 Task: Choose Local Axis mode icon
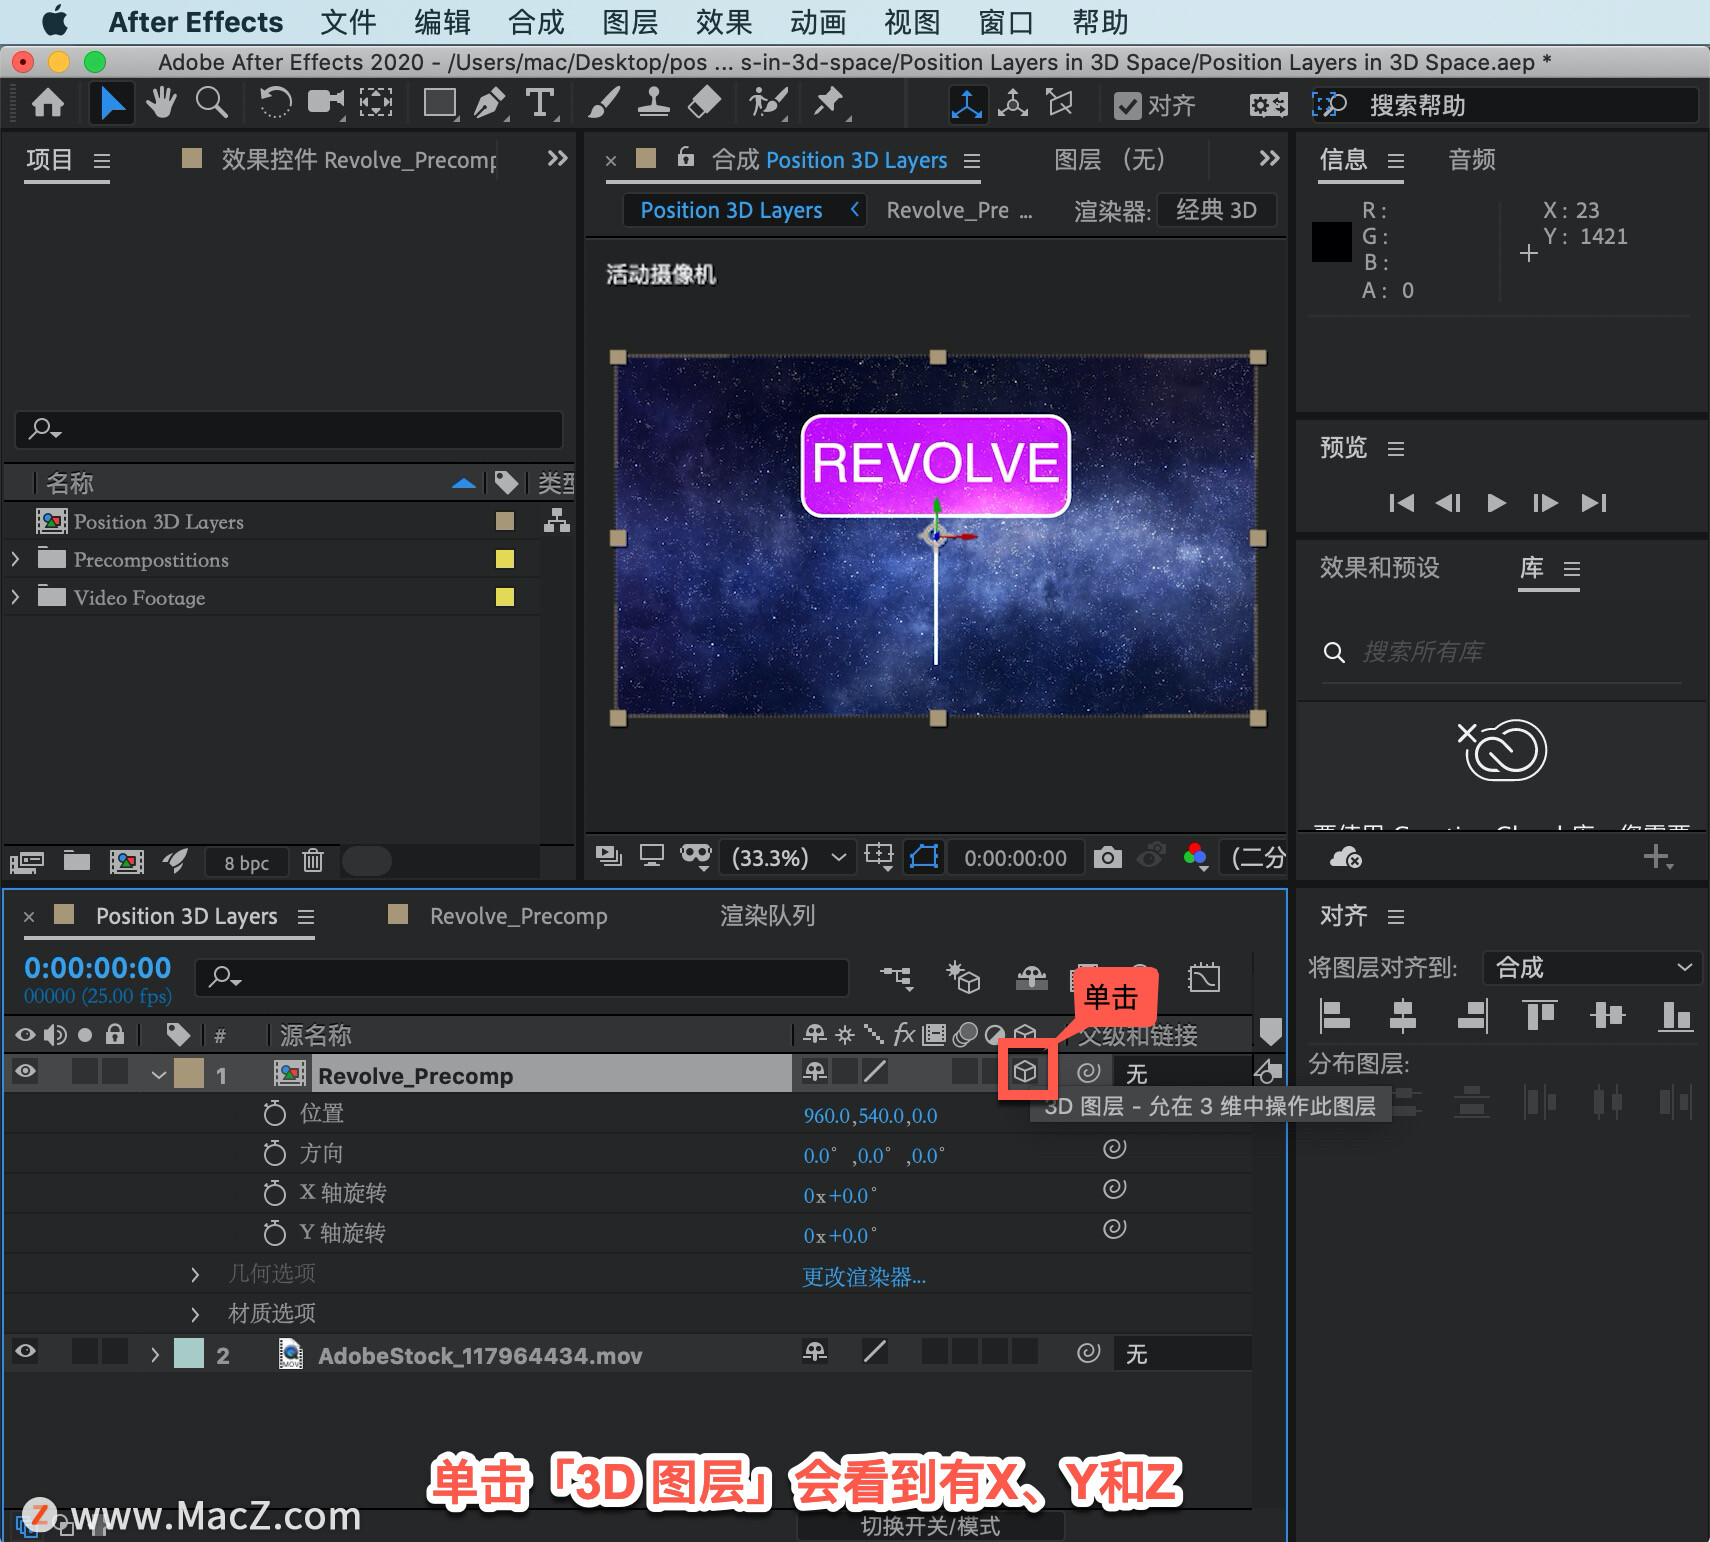click(967, 104)
